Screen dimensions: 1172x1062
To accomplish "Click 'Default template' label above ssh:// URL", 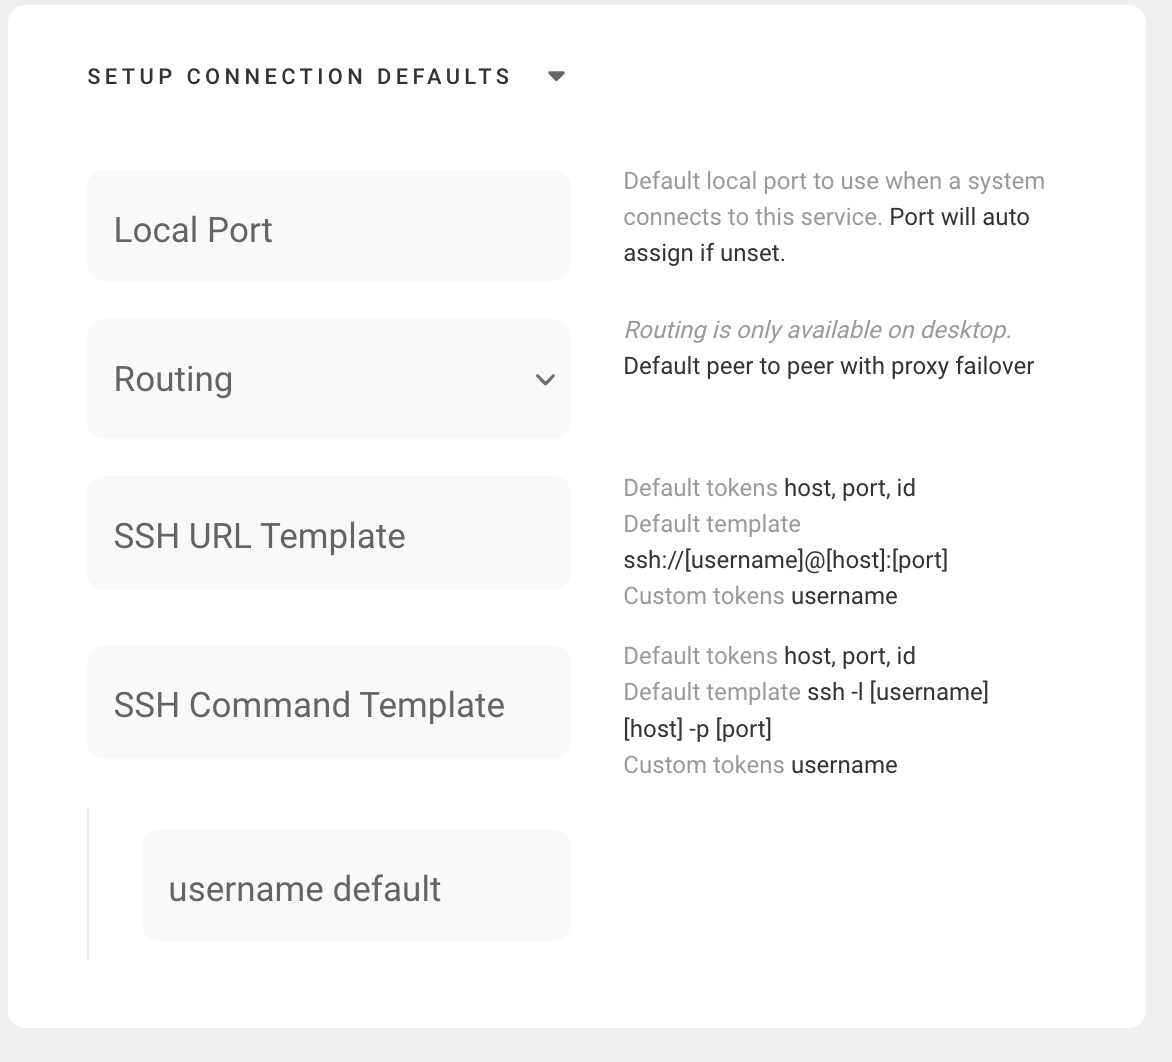I will (712, 524).
